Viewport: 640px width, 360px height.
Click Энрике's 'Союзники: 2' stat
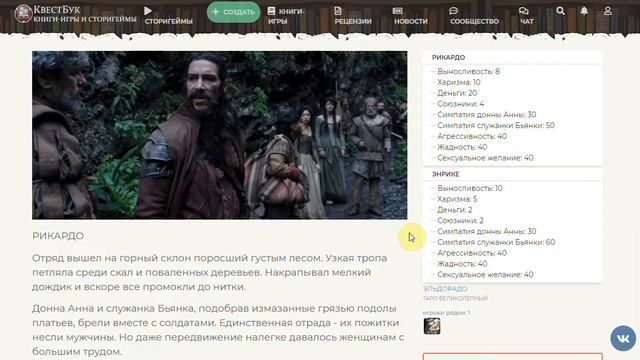pyautogui.click(x=460, y=220)
